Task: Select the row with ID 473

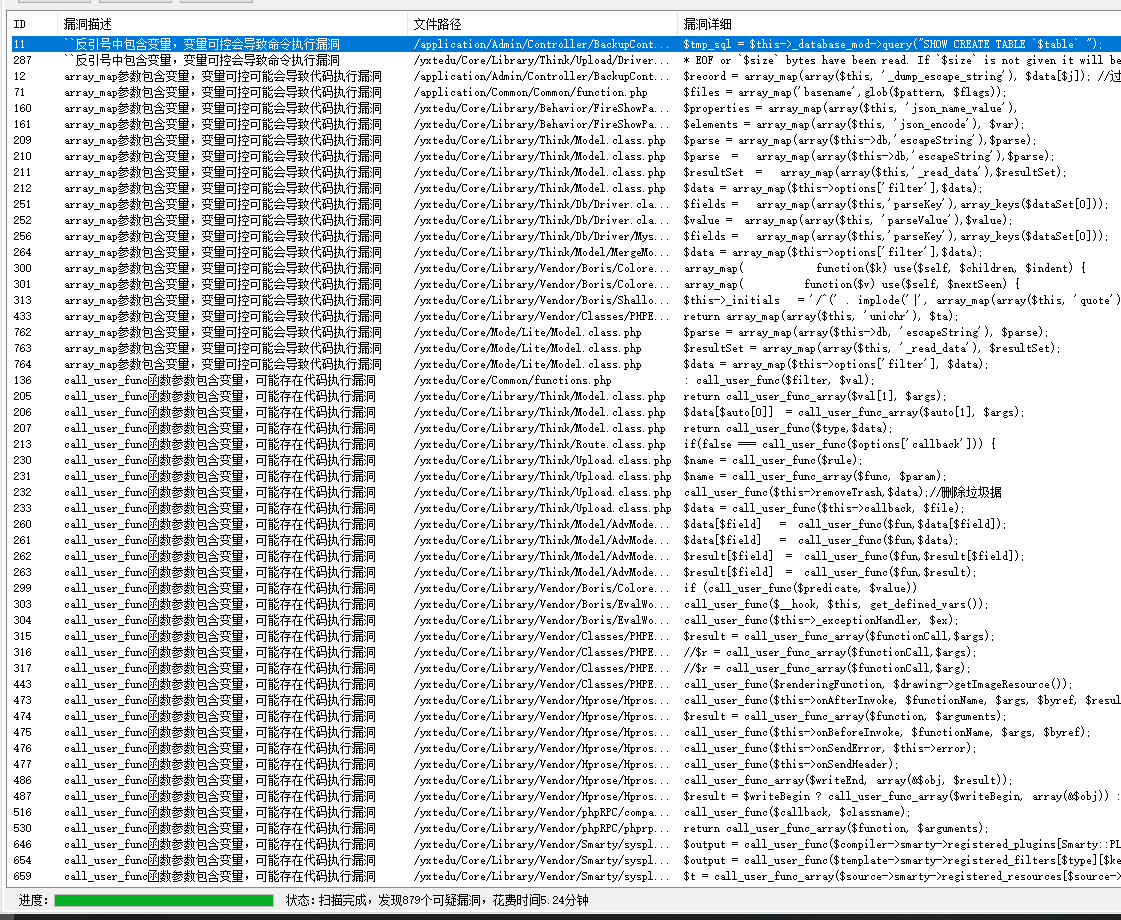Action: tap(566, 701)
